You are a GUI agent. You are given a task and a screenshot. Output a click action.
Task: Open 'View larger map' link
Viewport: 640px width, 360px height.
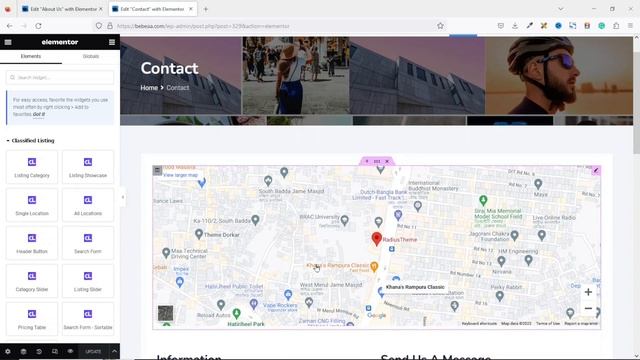point(180,175)
